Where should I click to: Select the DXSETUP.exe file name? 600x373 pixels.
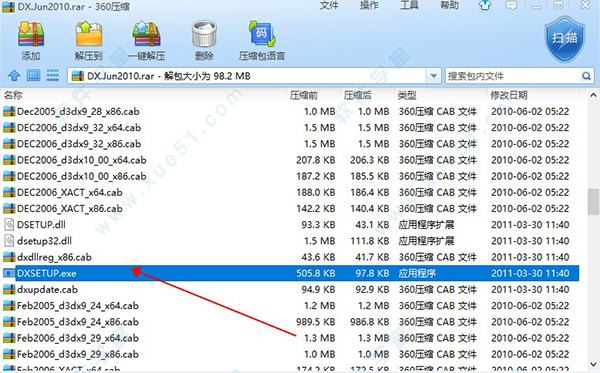(47, 273)
